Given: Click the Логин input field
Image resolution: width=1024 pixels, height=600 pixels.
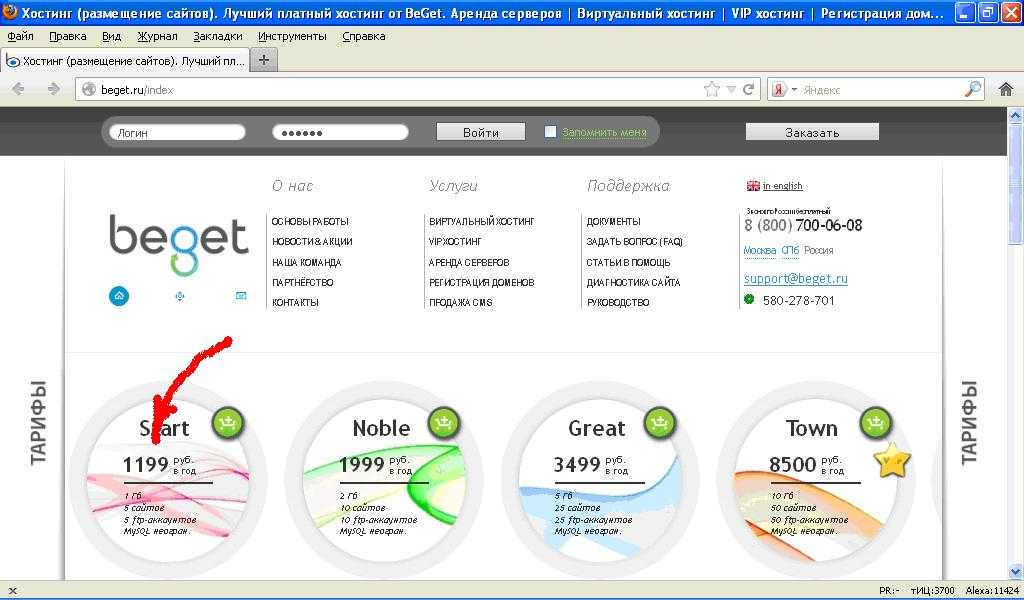Looking at the screenshot, I should pyautogui.click(x=177, y=133).
